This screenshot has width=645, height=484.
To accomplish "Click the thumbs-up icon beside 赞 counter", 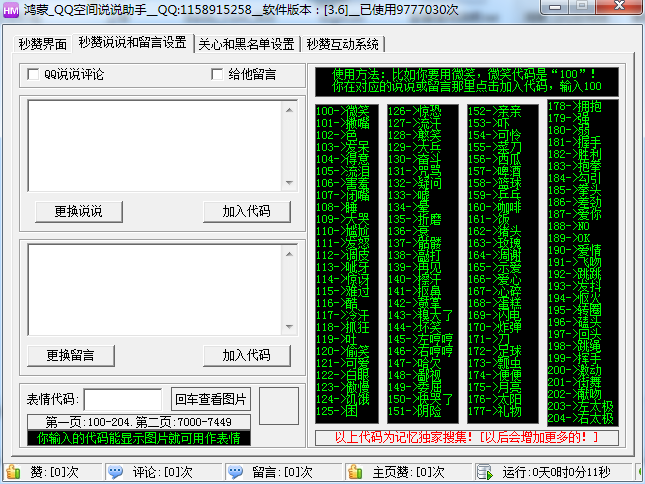I will 13,472.
